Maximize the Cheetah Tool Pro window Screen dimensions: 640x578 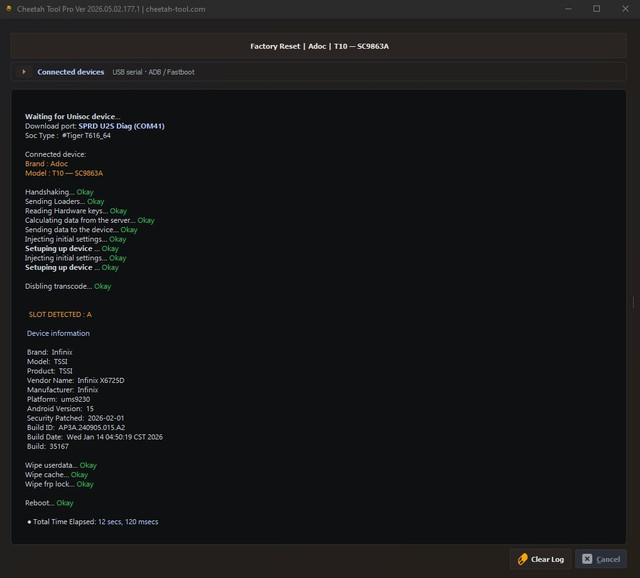596,9
